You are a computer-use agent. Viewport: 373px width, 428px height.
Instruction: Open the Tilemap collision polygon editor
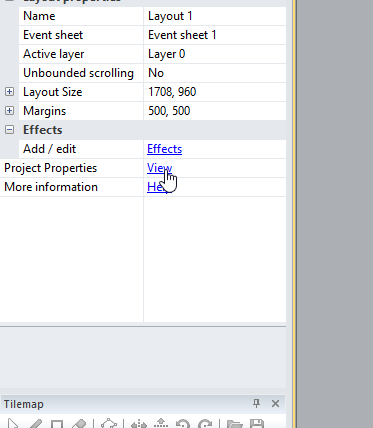[109, 424]
